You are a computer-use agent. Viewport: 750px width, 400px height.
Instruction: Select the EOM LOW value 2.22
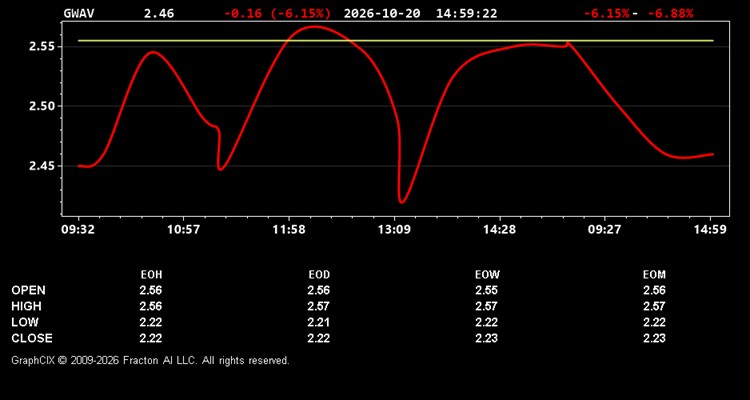[x=654, y=322]
